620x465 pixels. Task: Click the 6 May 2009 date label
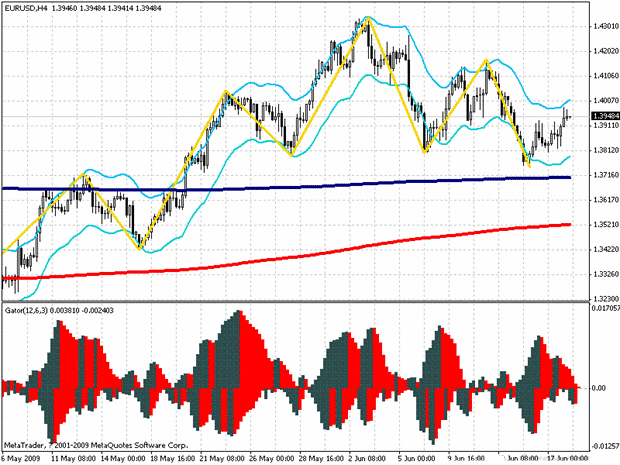[21, 459]
